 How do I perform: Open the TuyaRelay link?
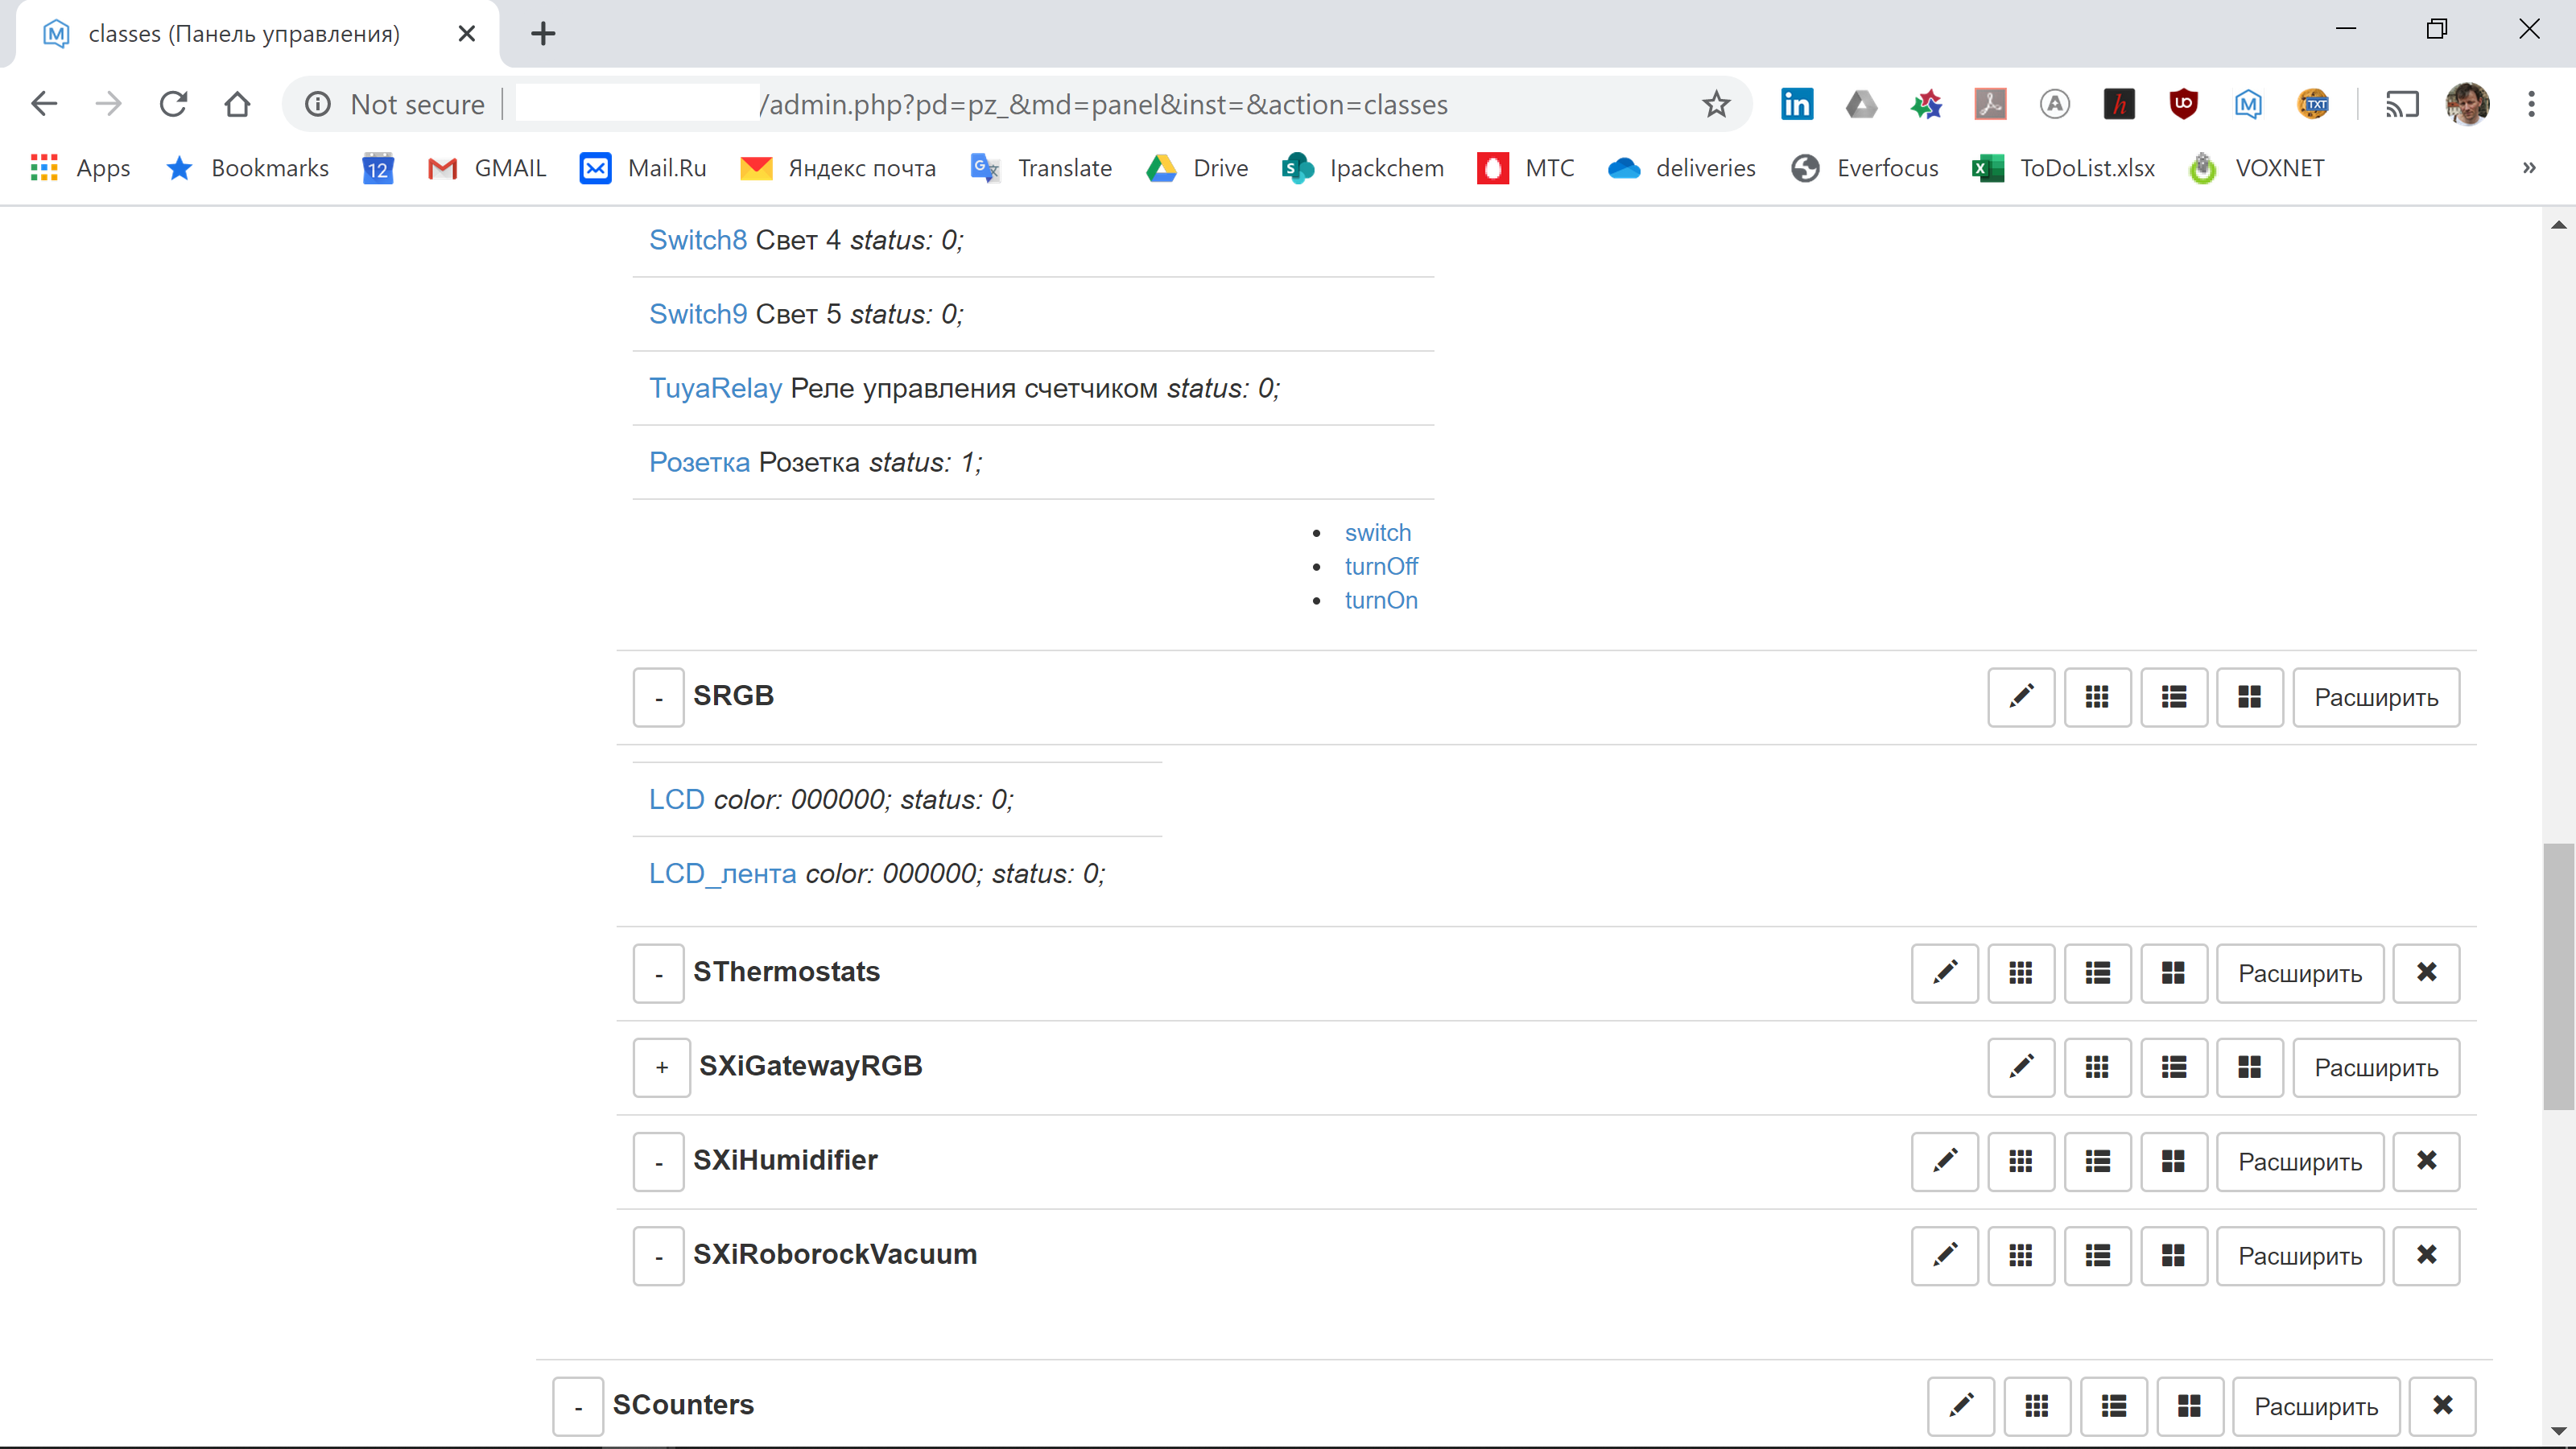tap(715, 388)
